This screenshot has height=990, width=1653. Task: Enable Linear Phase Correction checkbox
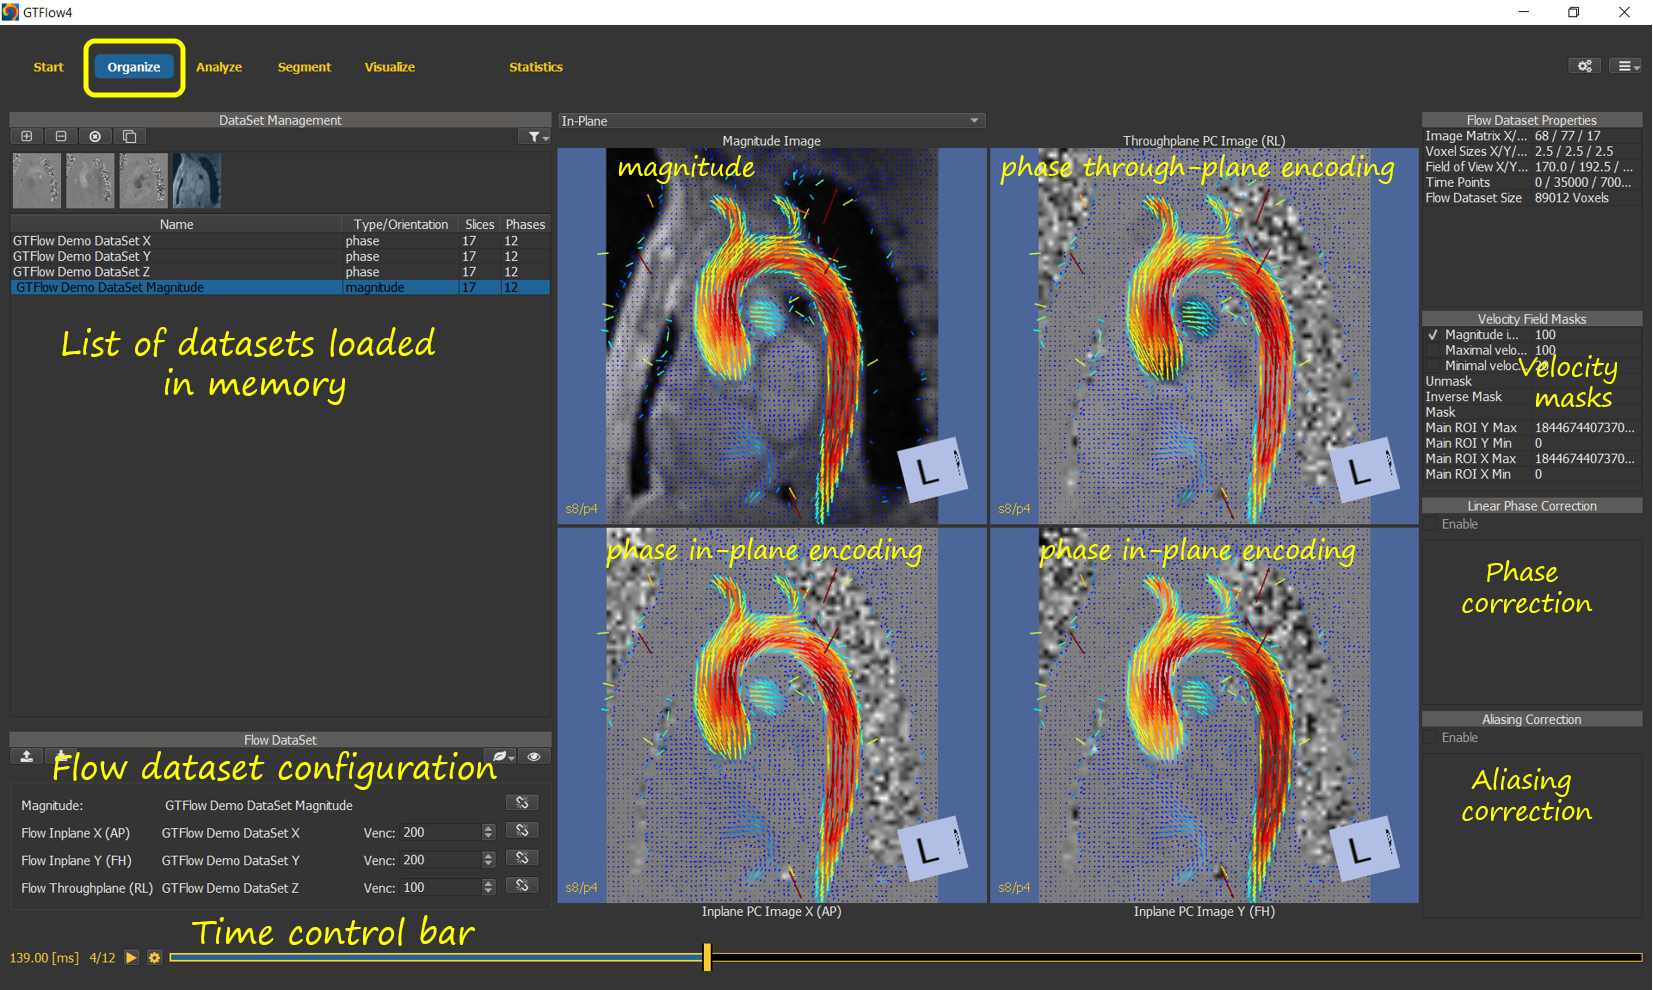click(x=1432, y=524)
